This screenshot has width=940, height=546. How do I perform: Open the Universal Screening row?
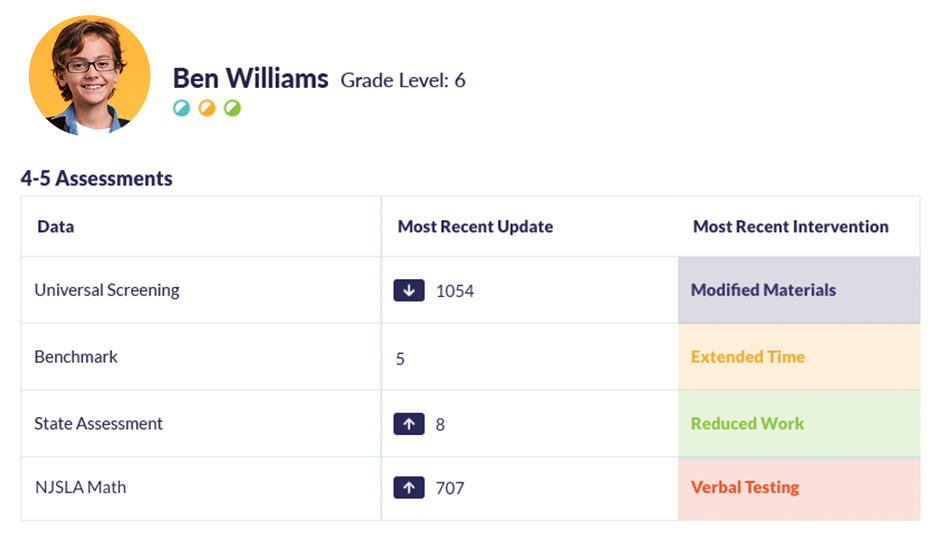107,291
